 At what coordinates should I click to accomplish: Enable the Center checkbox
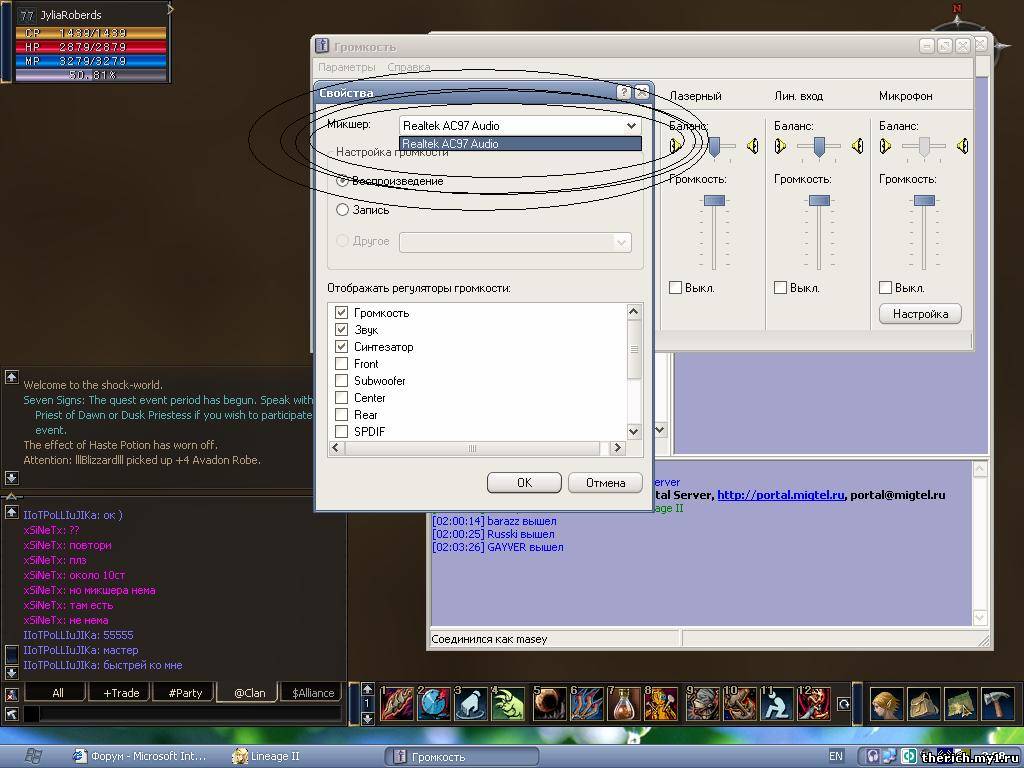341,397
